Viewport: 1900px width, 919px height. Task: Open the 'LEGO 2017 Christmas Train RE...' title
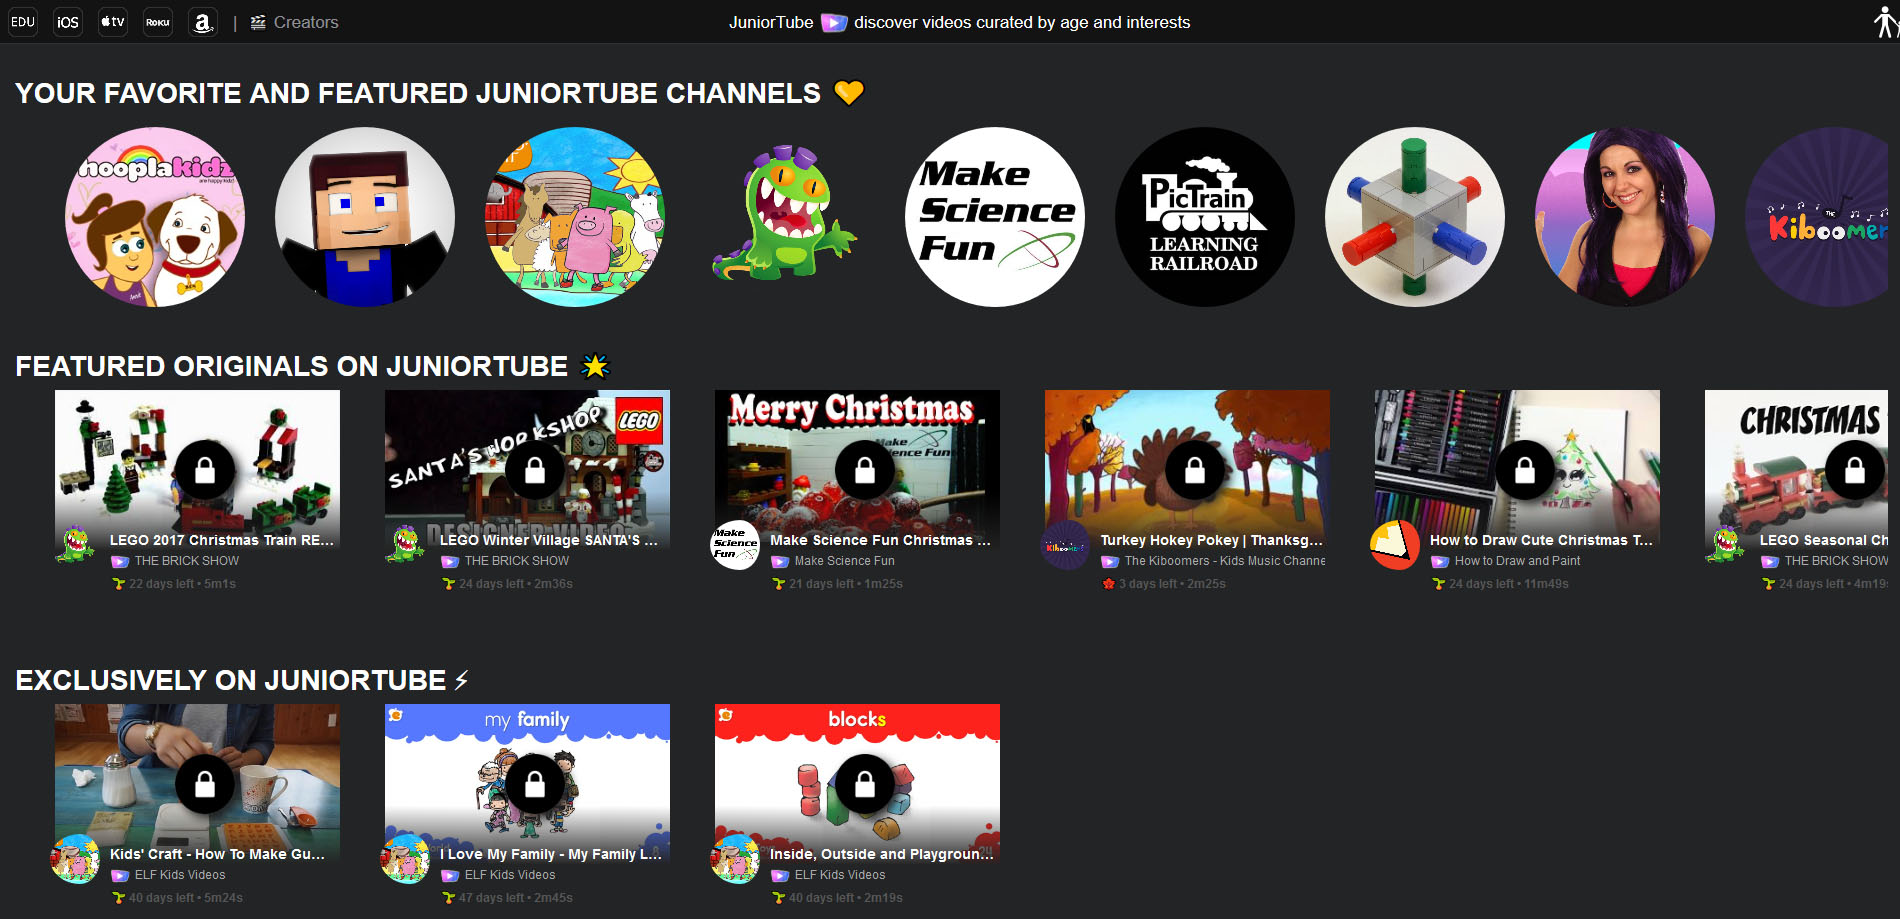(222, 540)
